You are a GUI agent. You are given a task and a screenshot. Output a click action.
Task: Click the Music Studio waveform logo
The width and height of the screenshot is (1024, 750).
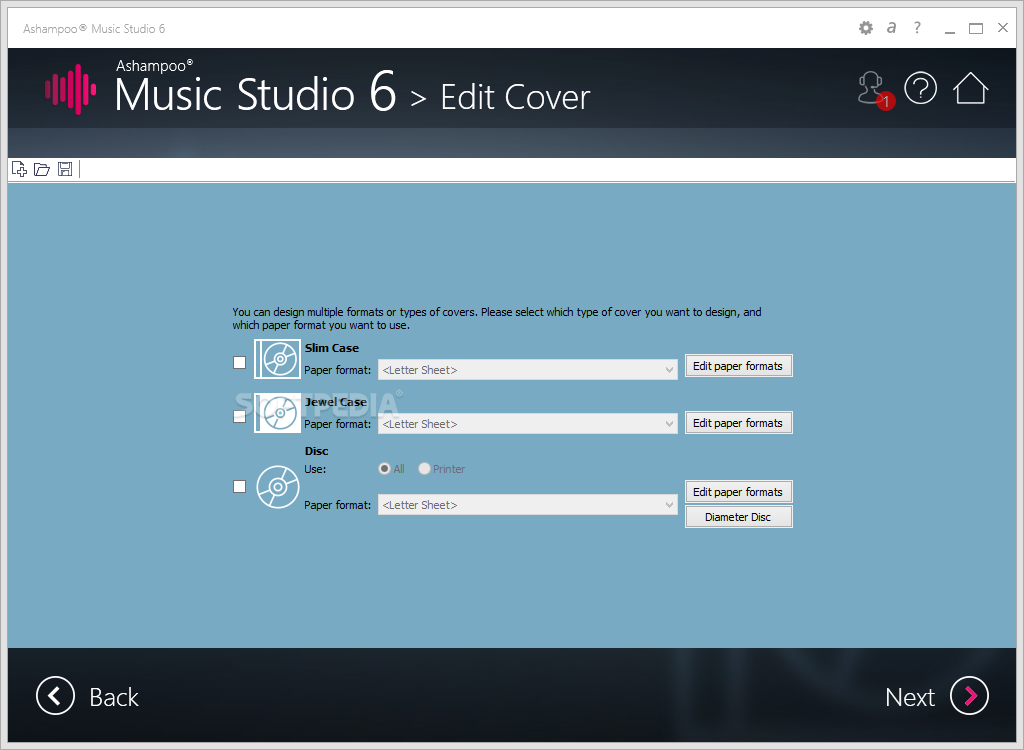pyautogui.click(x=71, y=90)
